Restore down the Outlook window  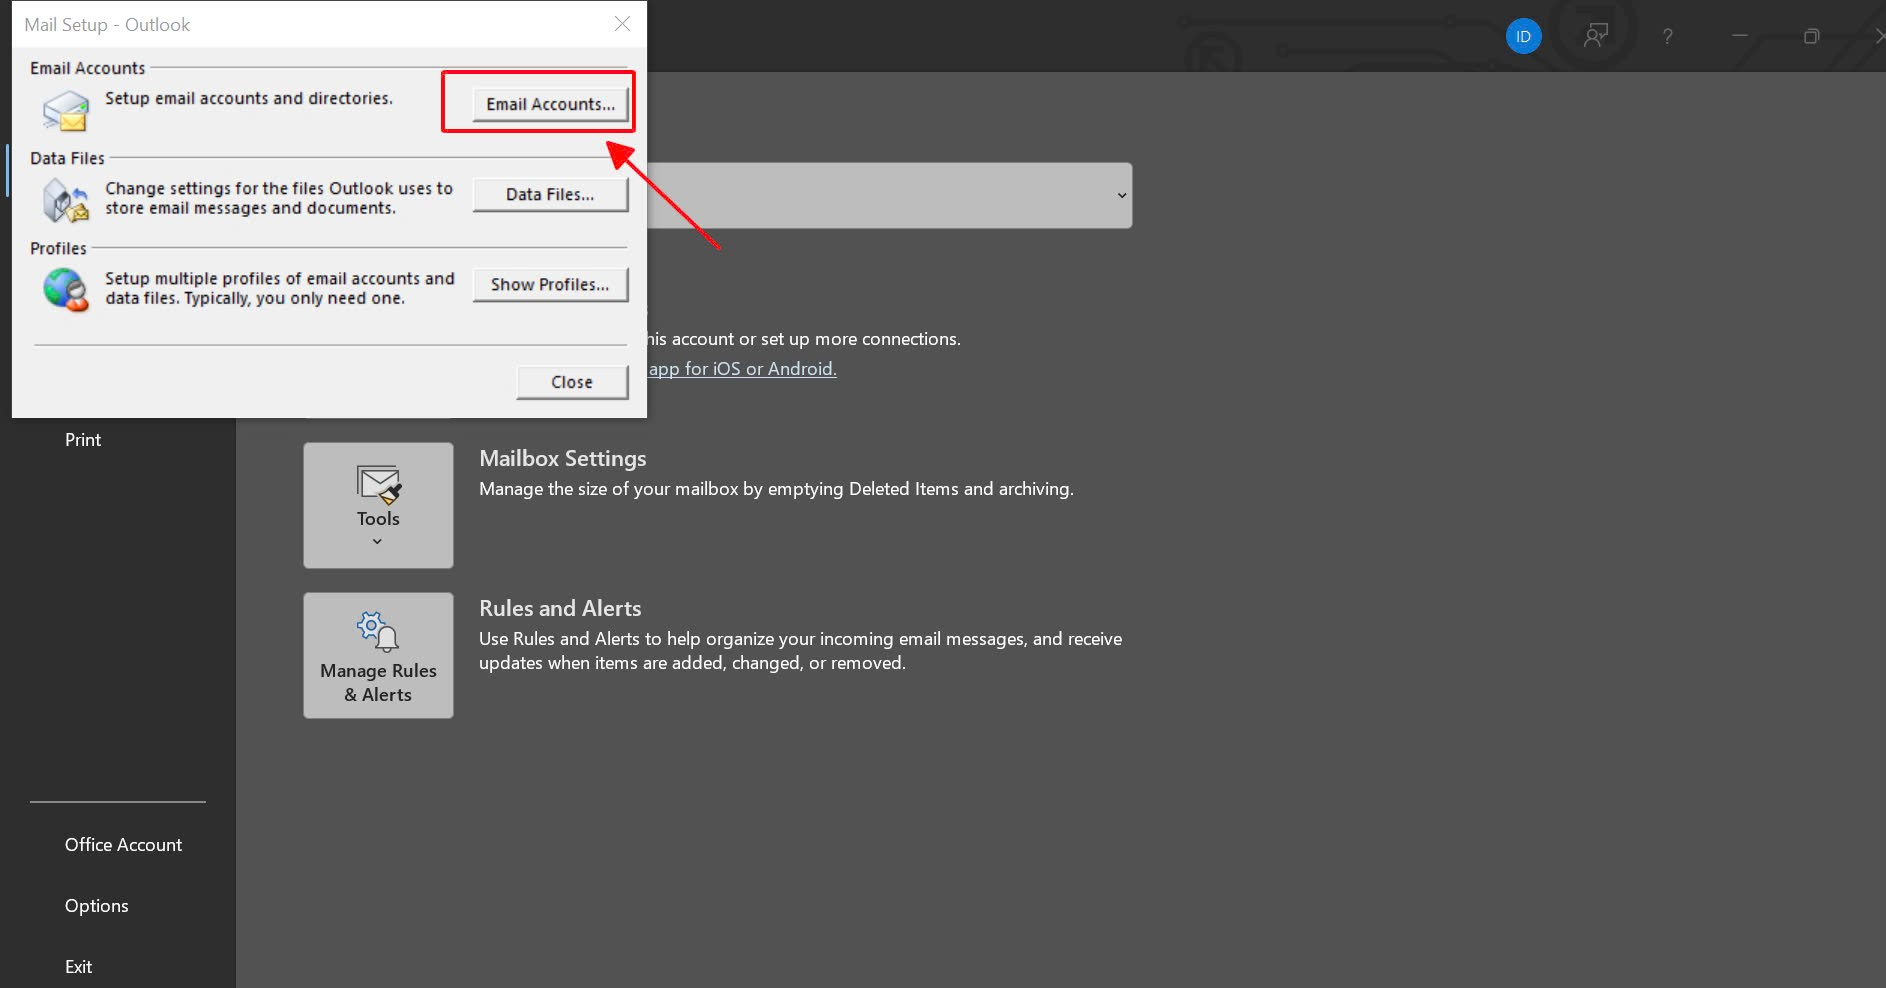point(1811,36)
